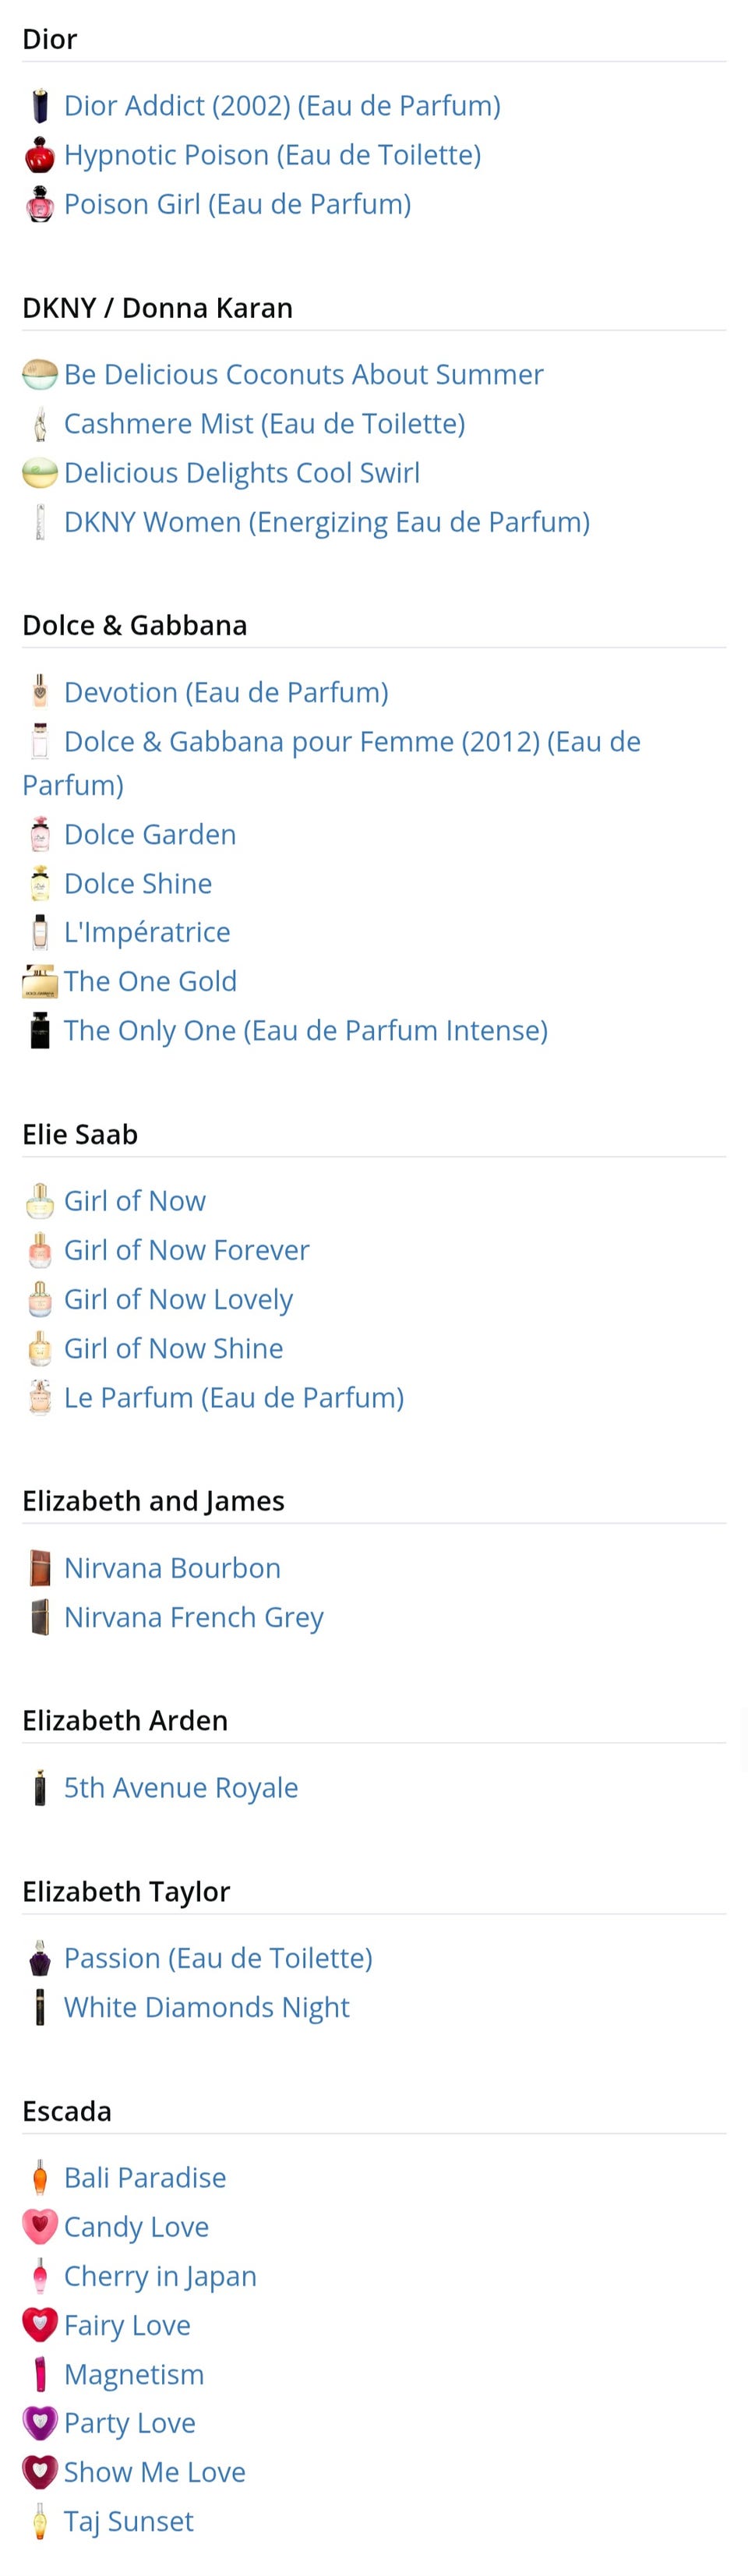Screen dimensions: 748x2576
Task: Click the Candy Love heart bottle icon
Action: tap(39, 2226)
